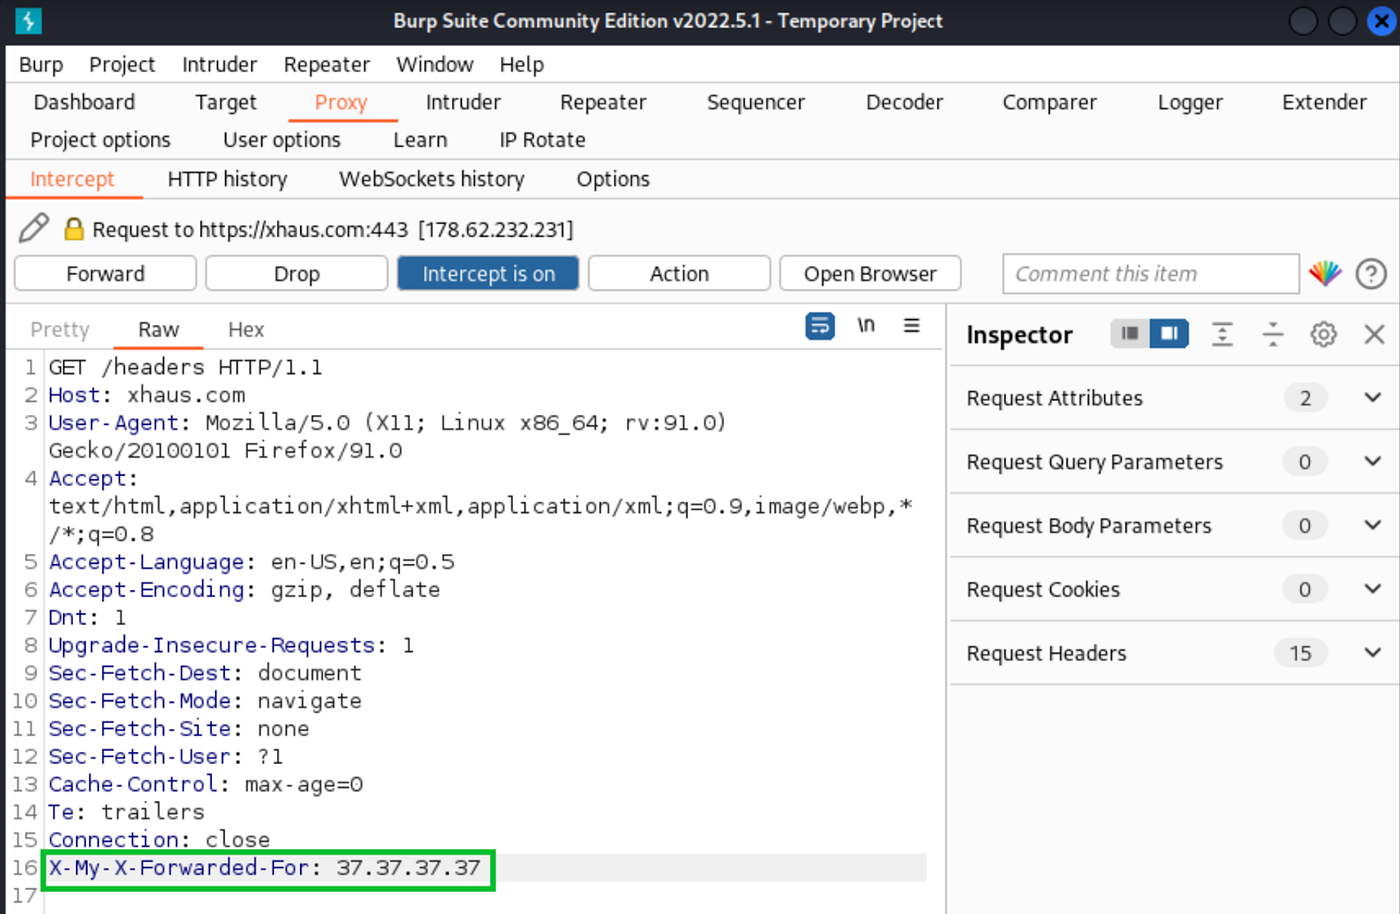
Task: Expand Request Query Parameters section
Action: coord(1372,462)
